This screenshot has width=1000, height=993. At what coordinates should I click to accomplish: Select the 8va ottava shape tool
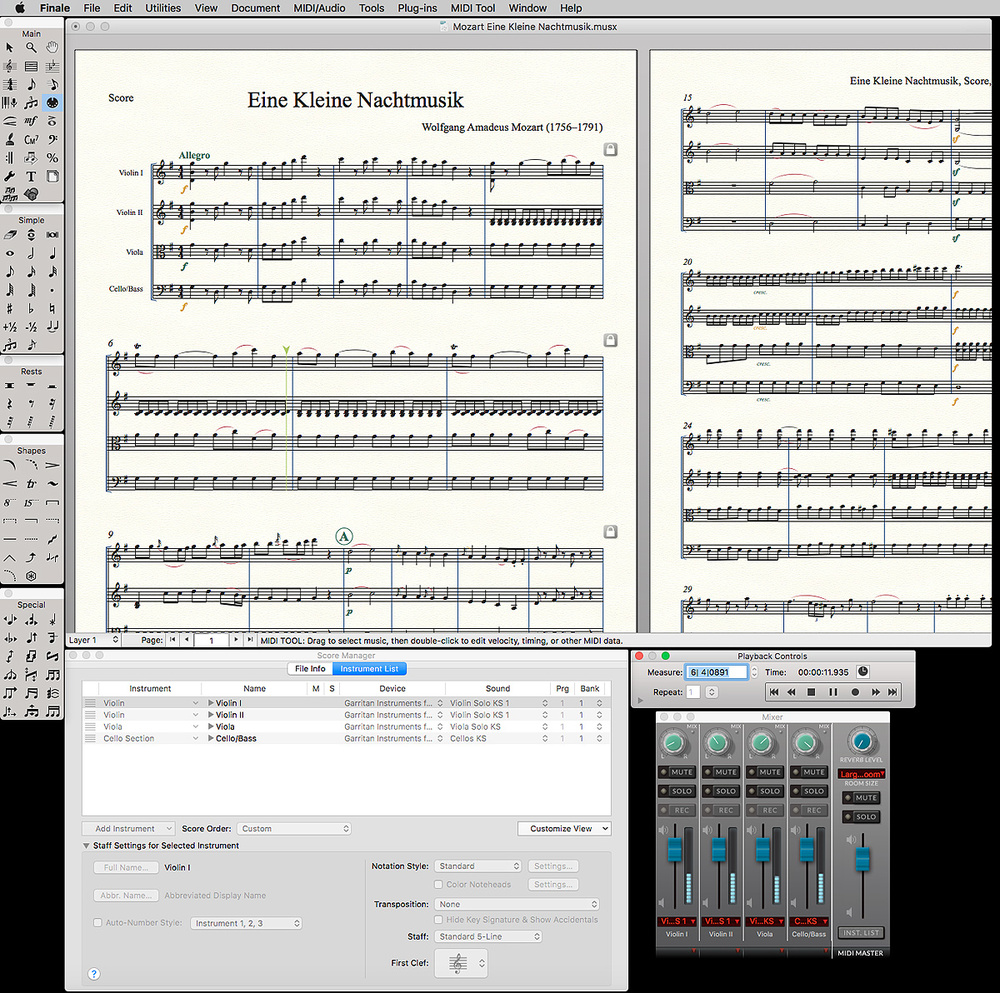tap(10, 503)
